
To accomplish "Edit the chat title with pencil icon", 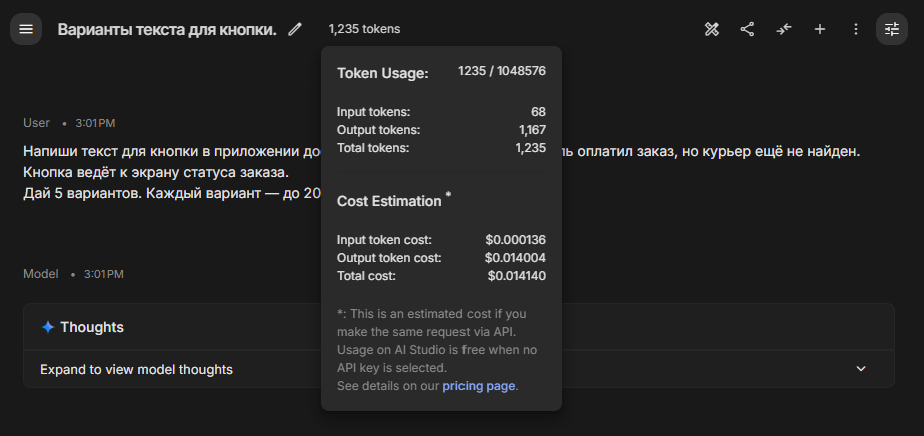I will [x=295, y=29].
